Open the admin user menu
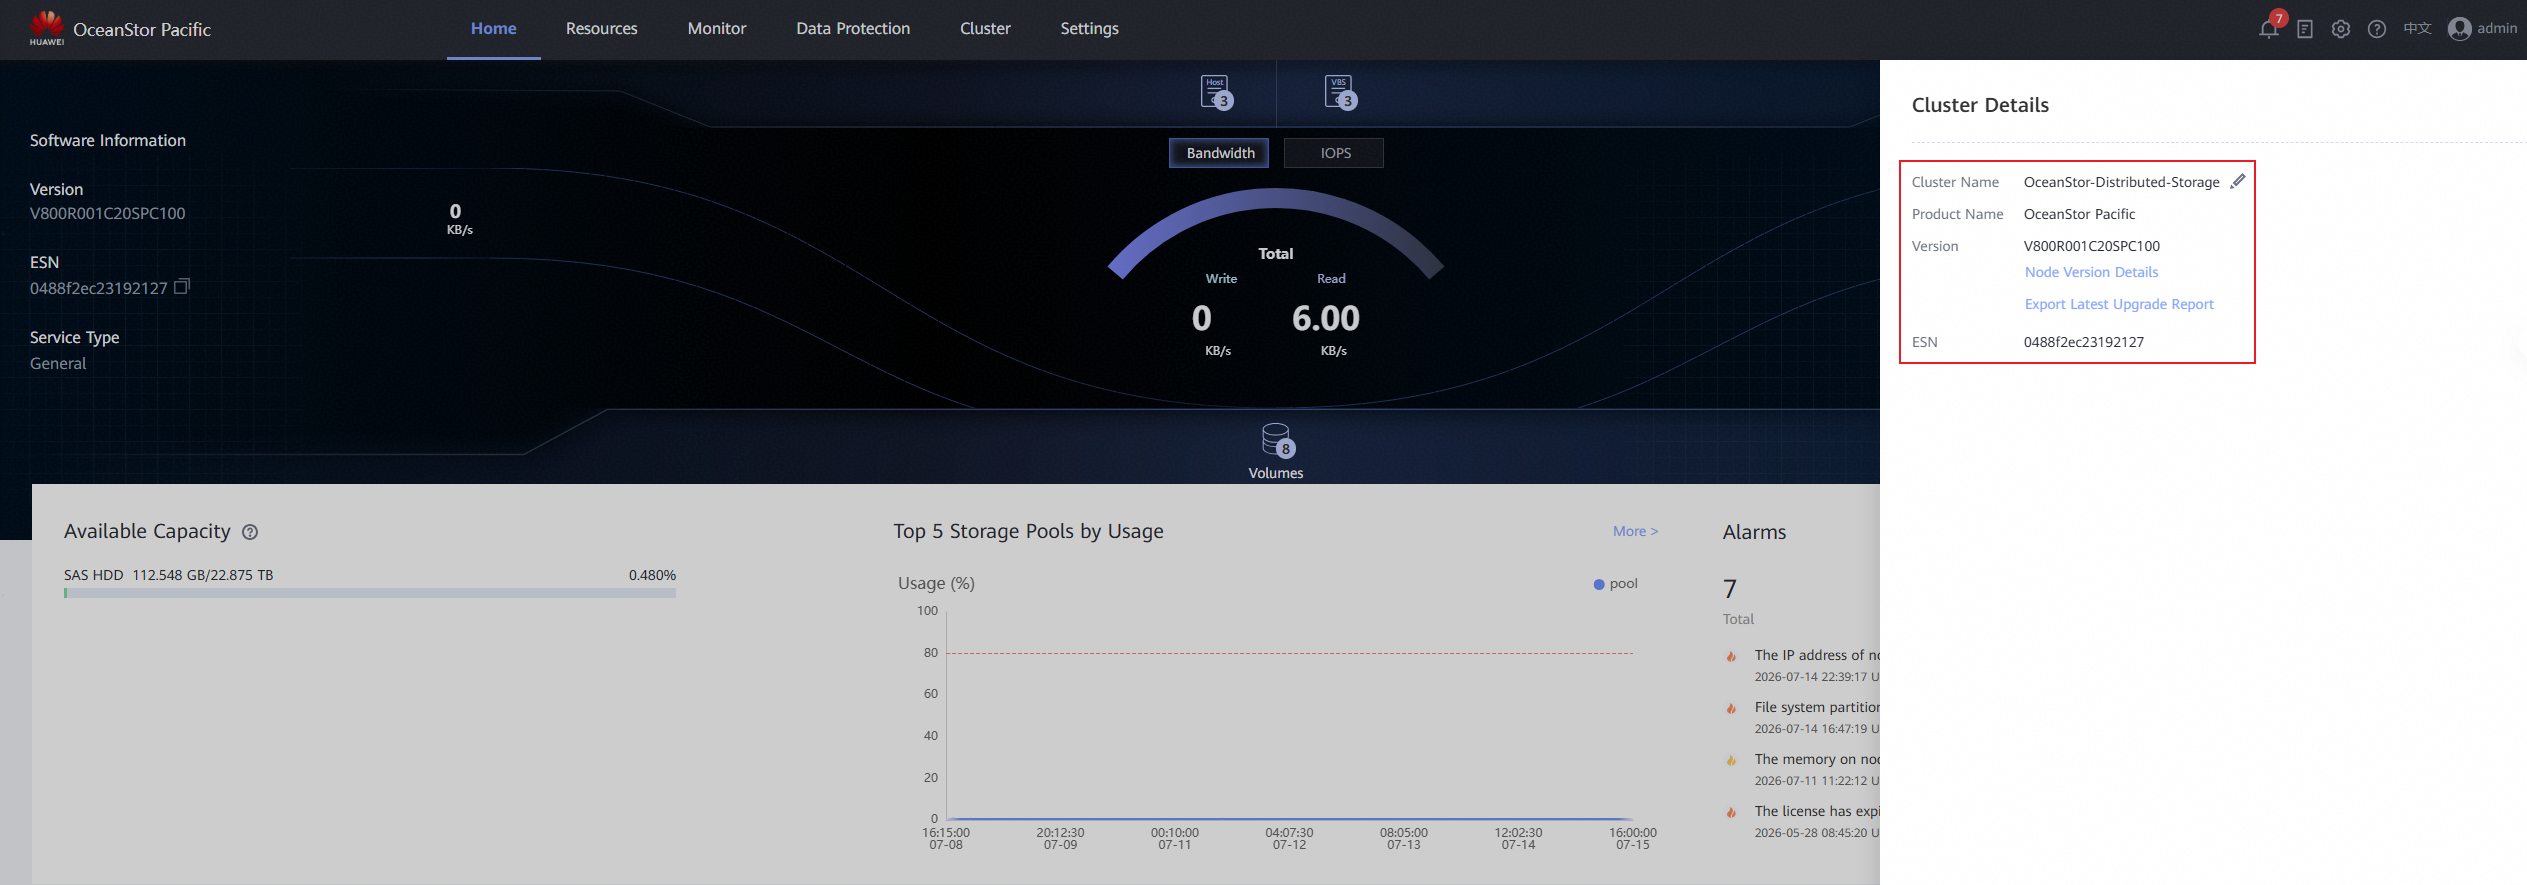Viewport: 2527px width, 885px height. 2482,28
